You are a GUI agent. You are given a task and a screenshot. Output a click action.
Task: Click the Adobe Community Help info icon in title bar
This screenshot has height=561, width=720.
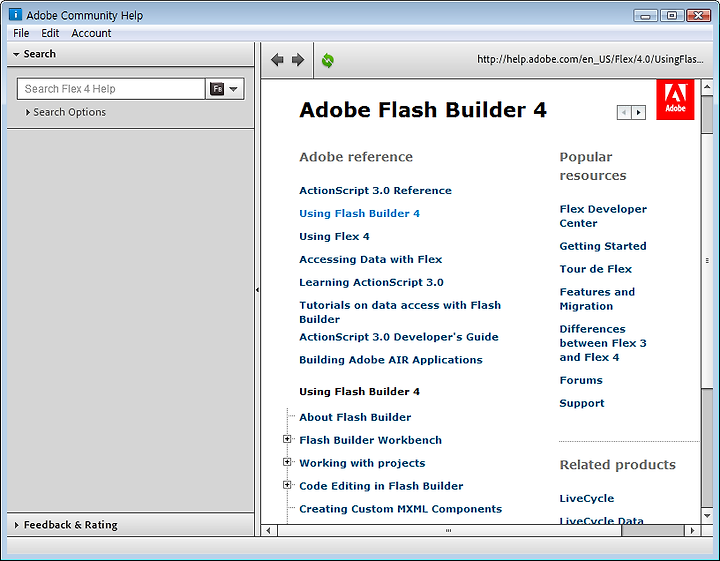coord(15,14)
